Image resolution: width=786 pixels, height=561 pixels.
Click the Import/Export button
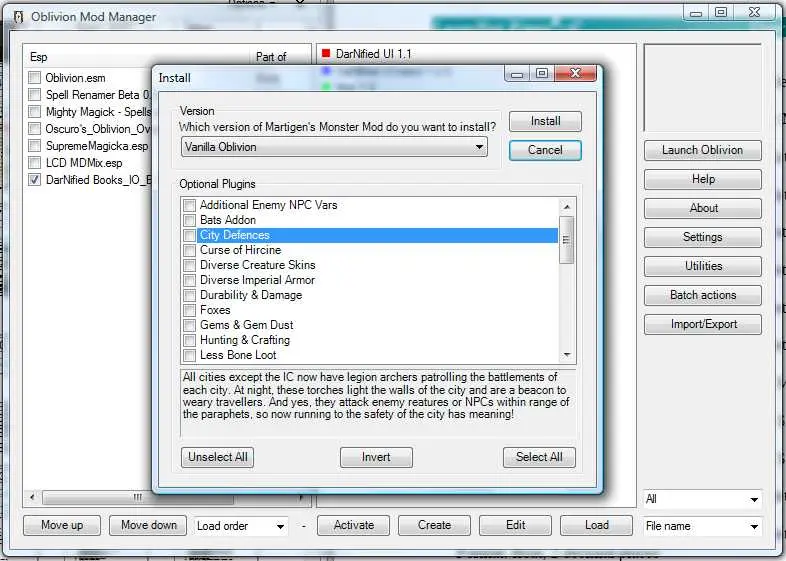click(703, 324)
